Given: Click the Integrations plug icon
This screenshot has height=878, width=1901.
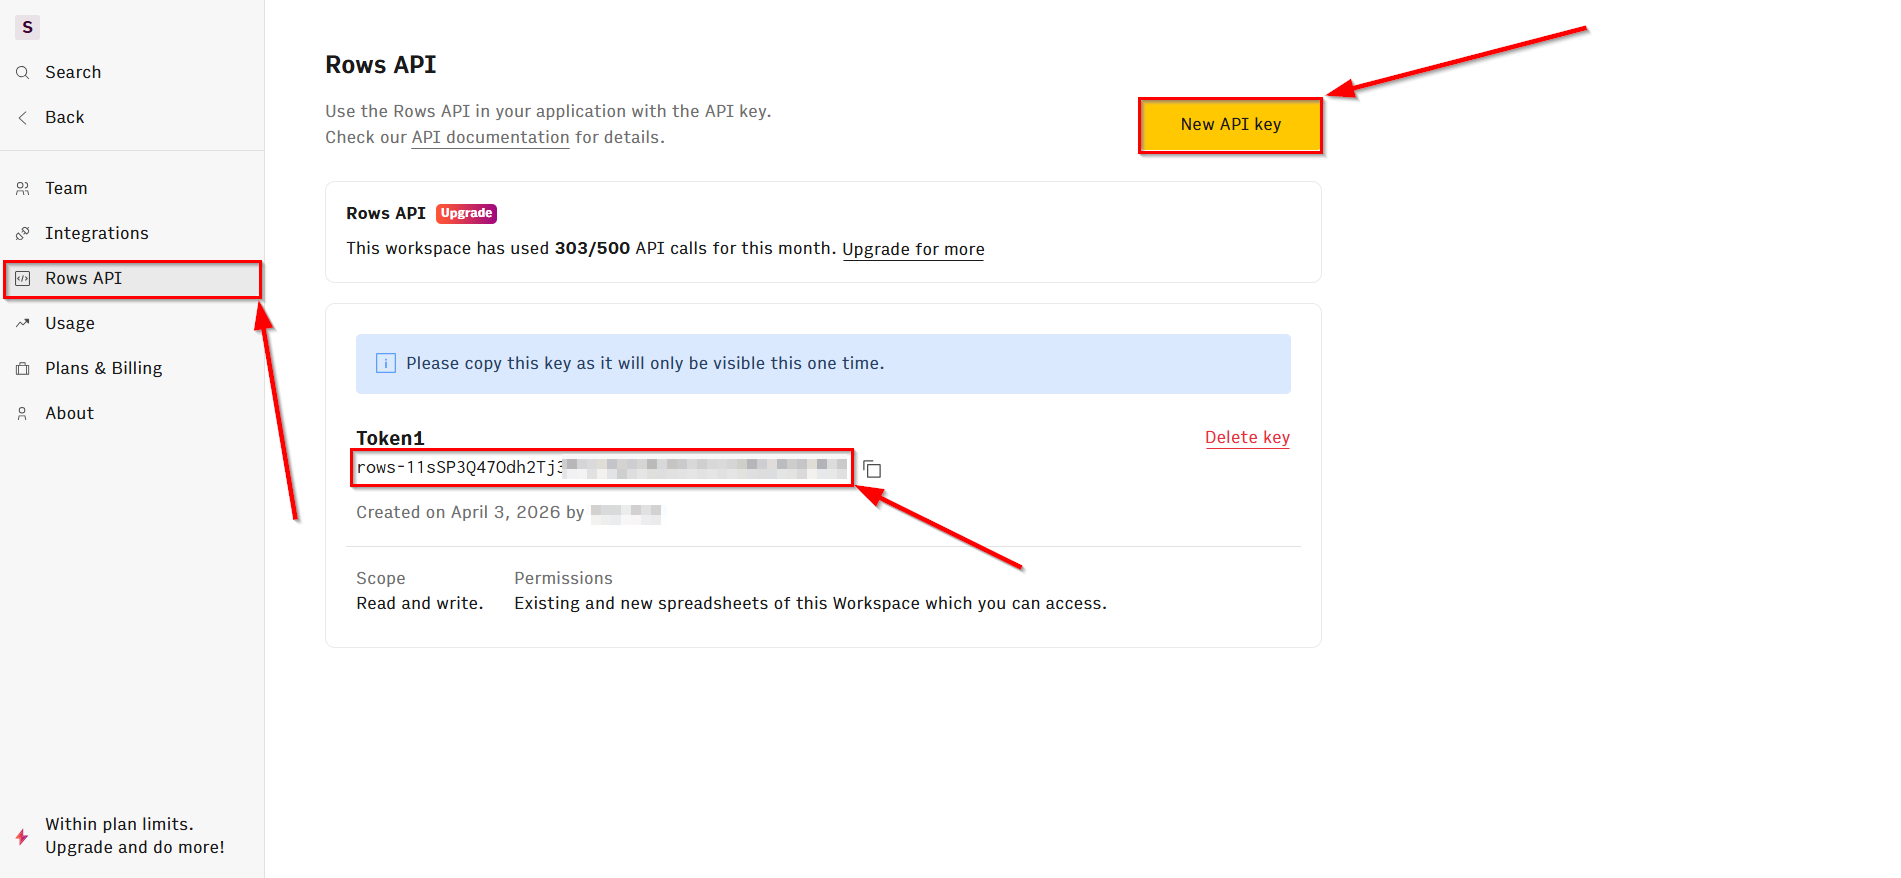Looking at the screenshot, I should pos(23,233).
